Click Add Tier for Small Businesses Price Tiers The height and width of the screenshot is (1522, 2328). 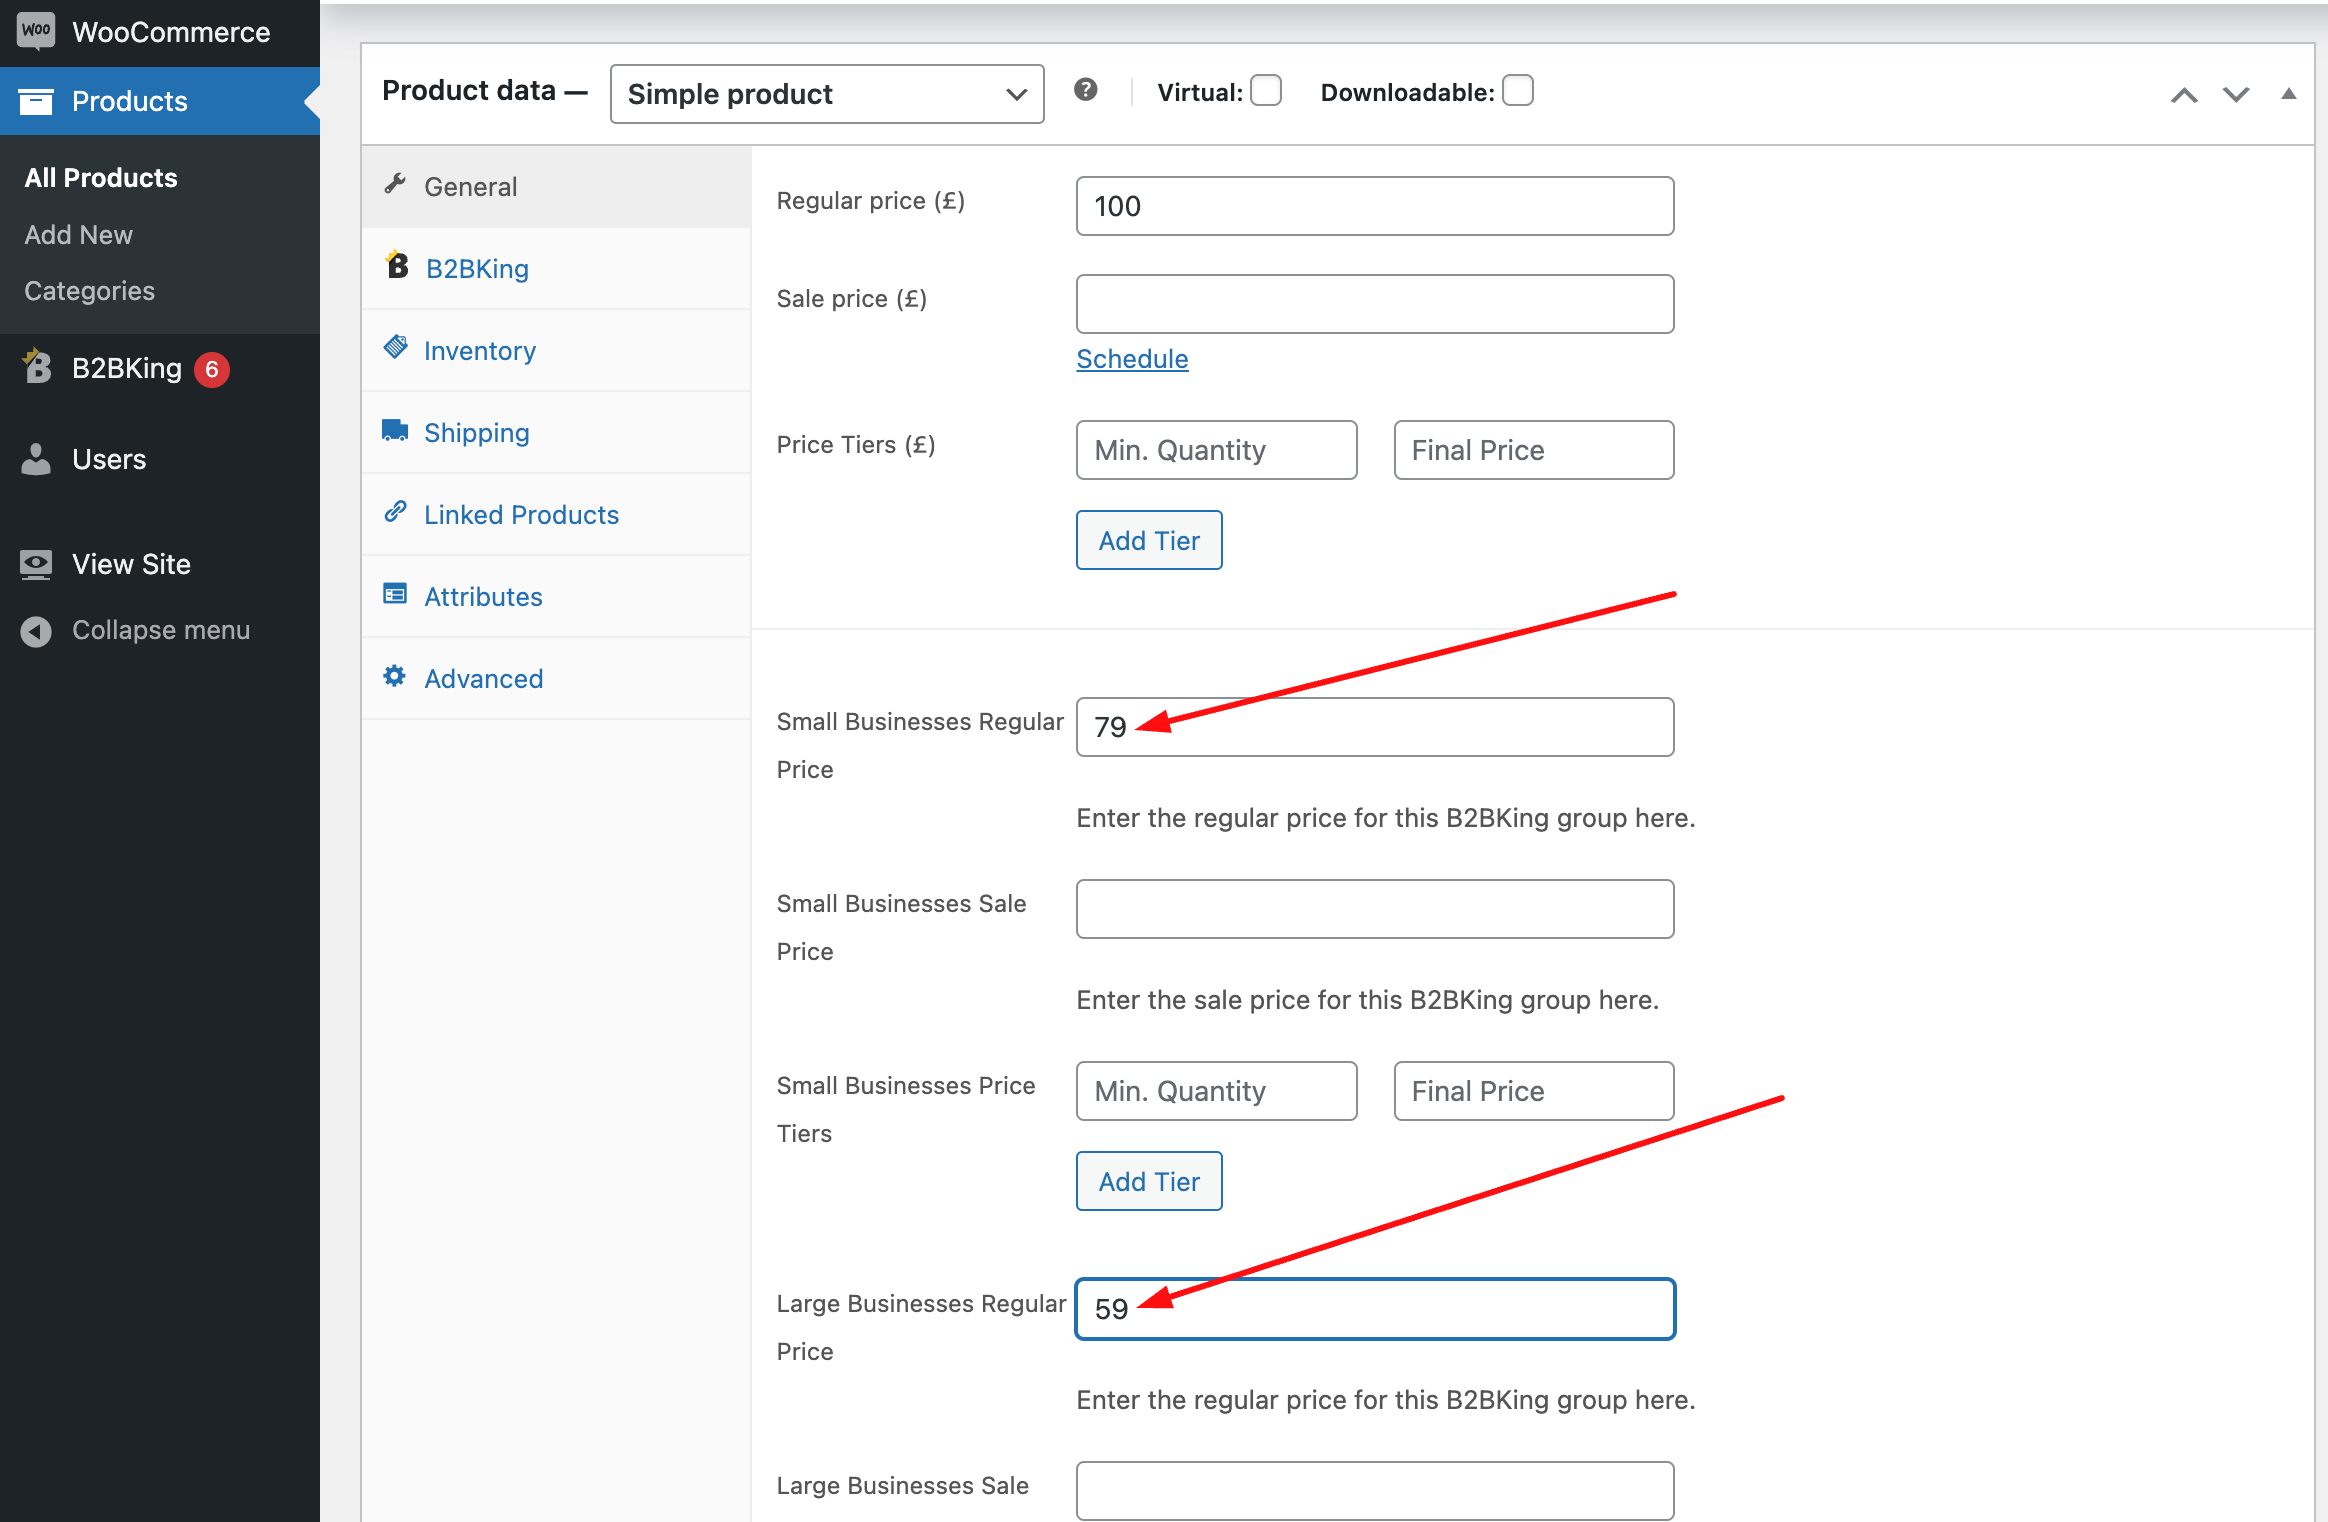tap(1148, 1179)
